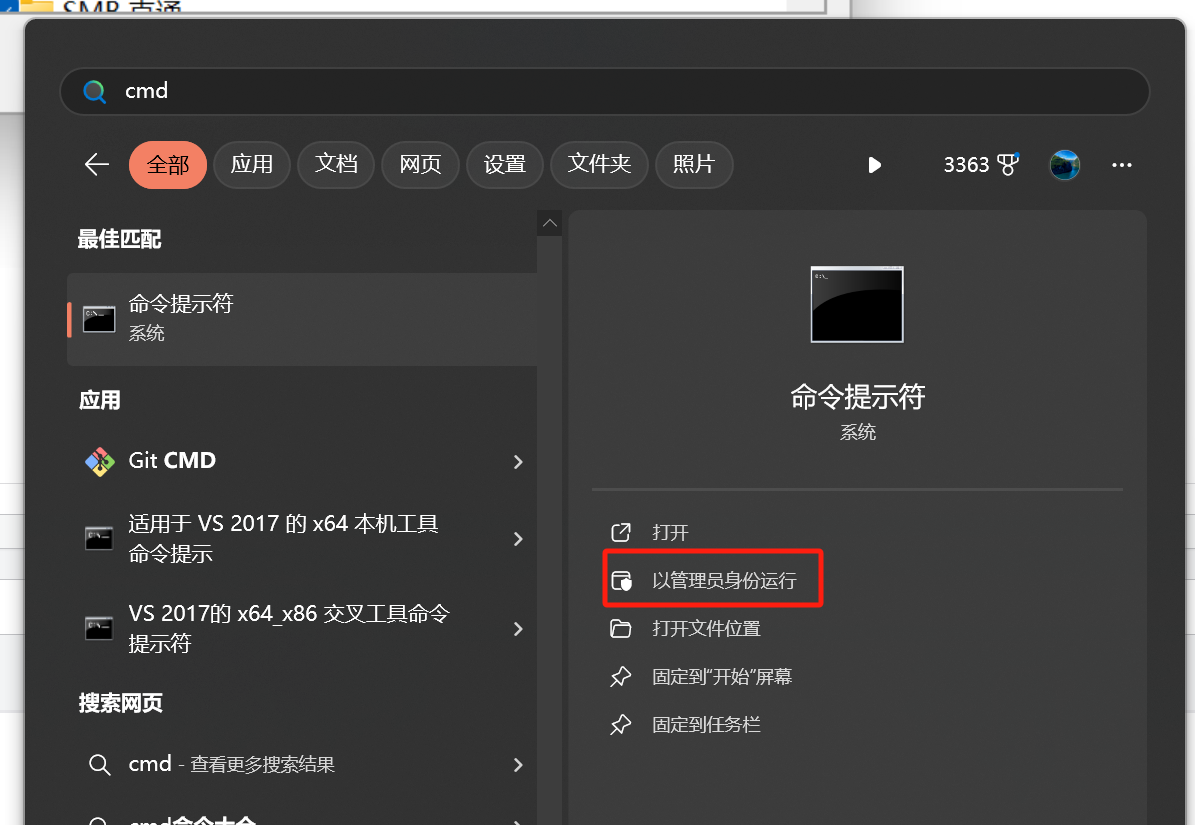Image resolution: width=1195 pixels, height=825 pixels.
Task: Switch to the 设置 filter tab
Action: point(505,165)
